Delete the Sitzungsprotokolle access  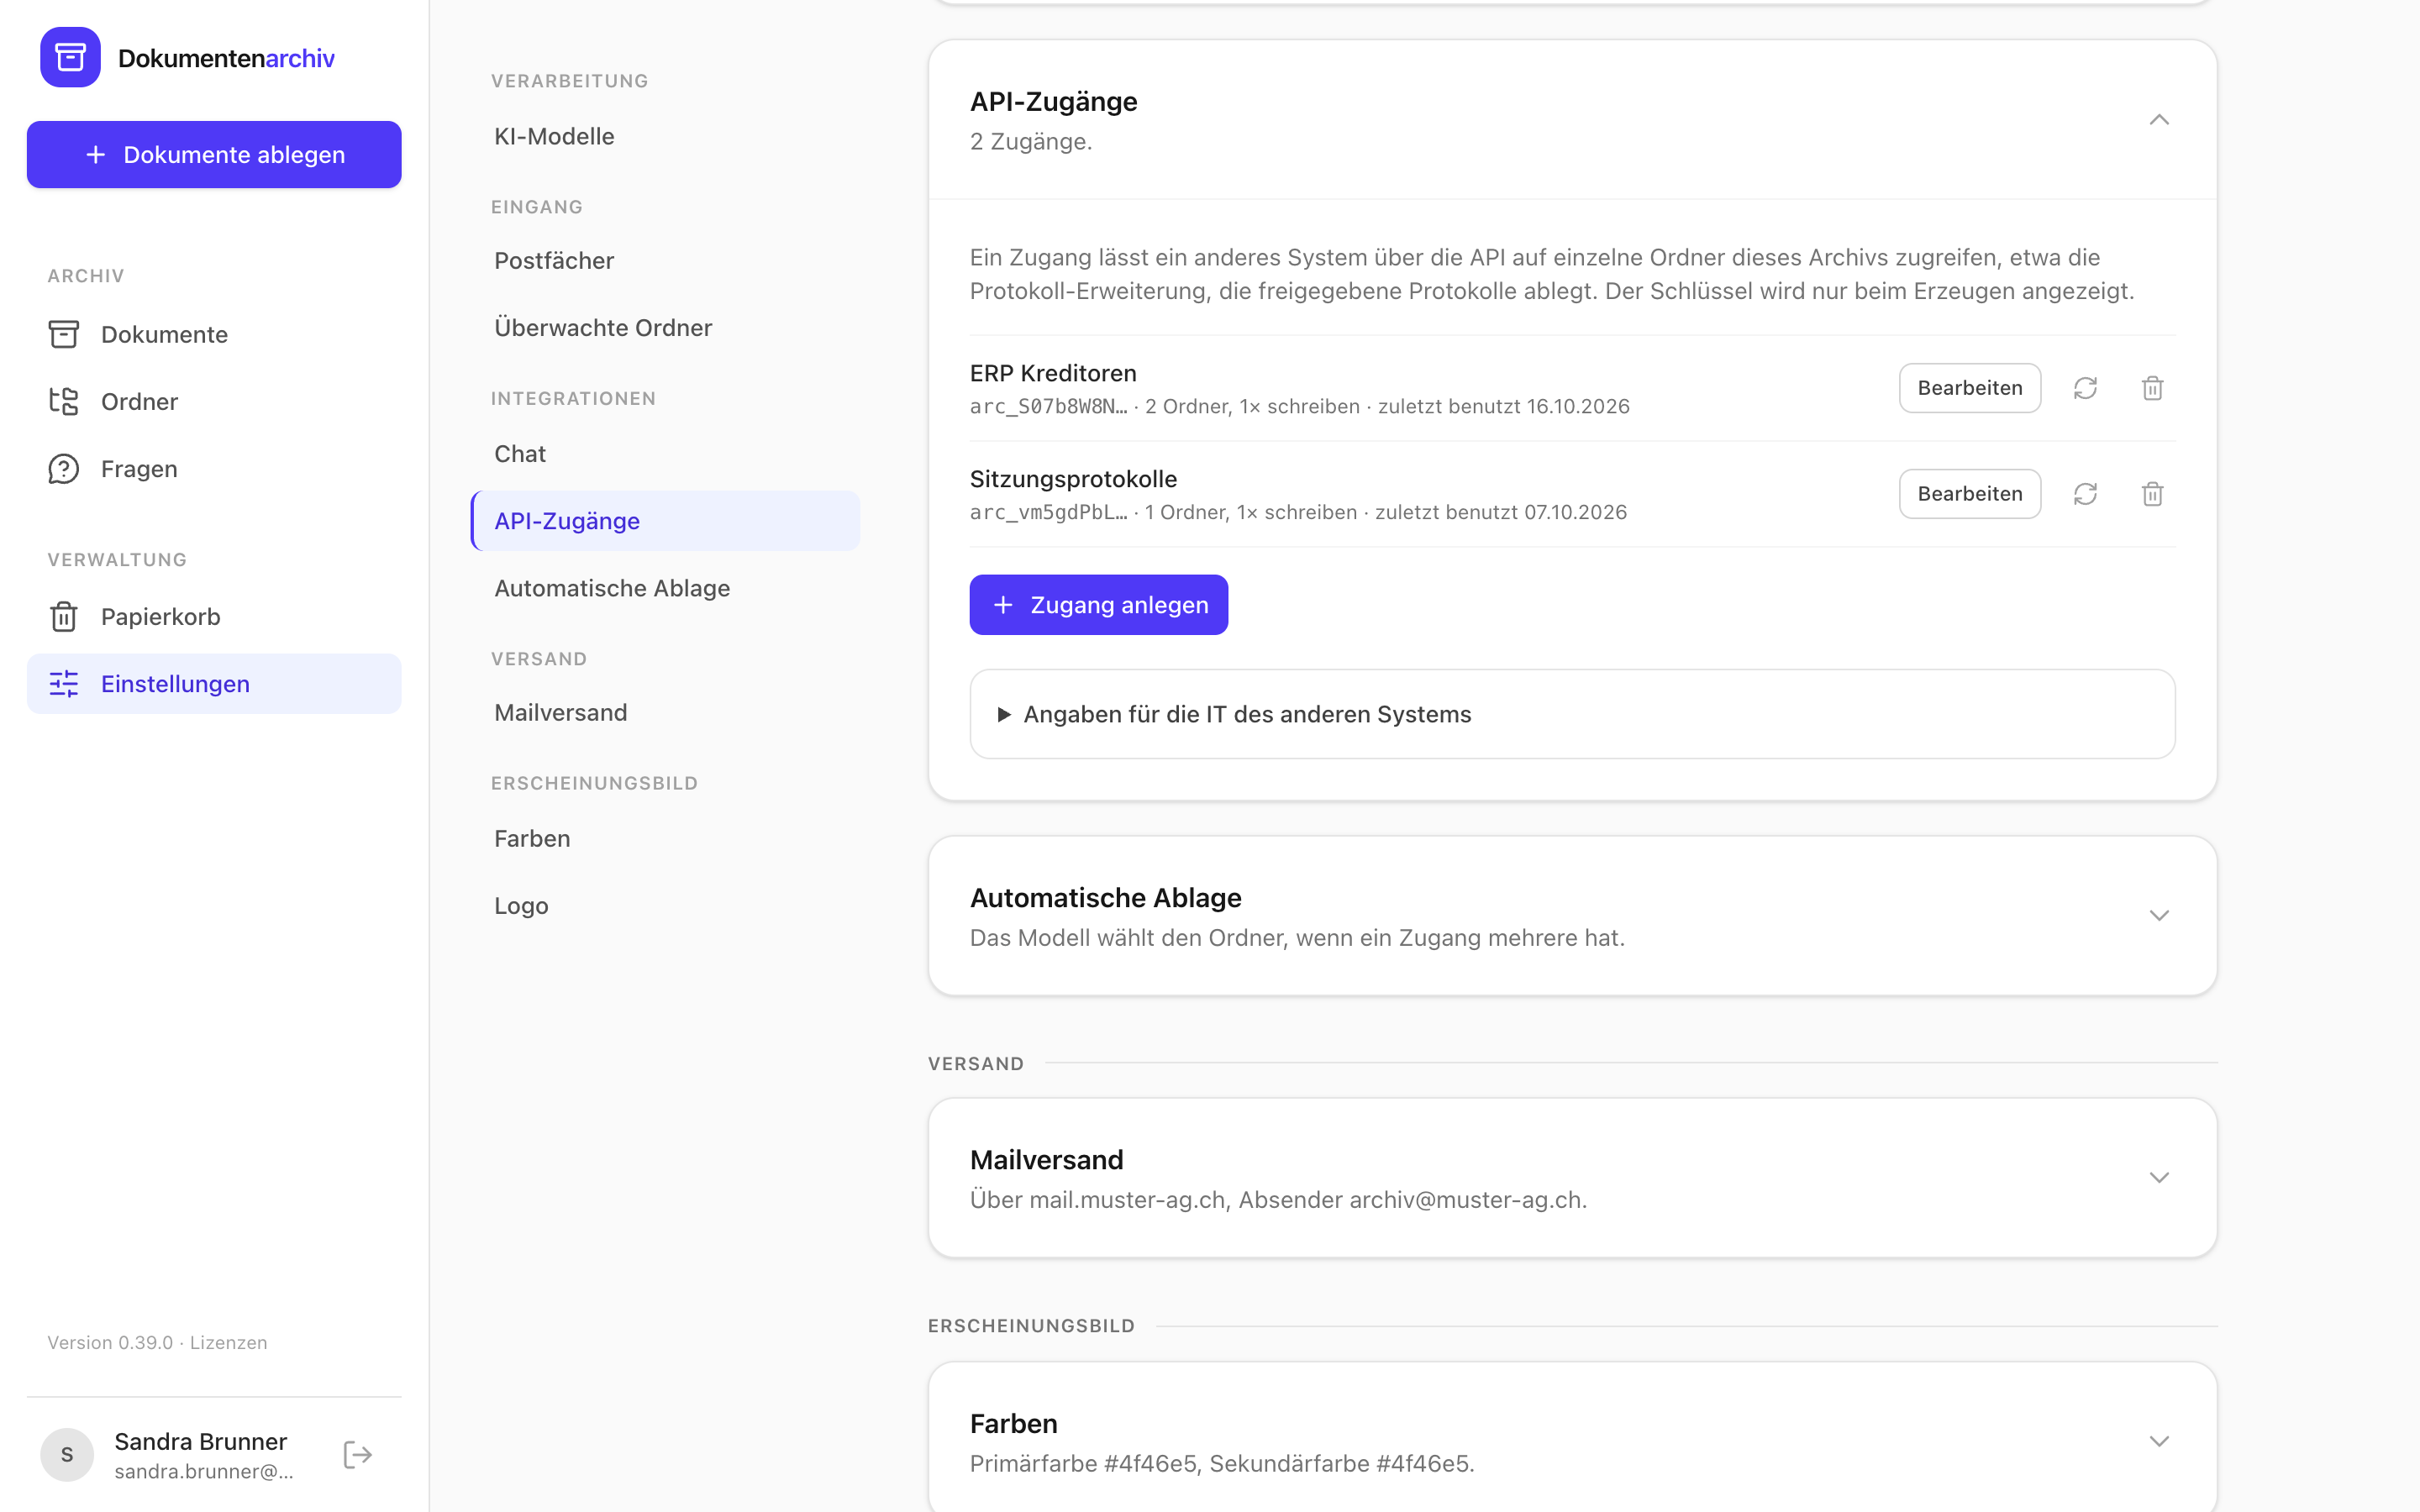pyautogui.click(x=2152, y=494)
